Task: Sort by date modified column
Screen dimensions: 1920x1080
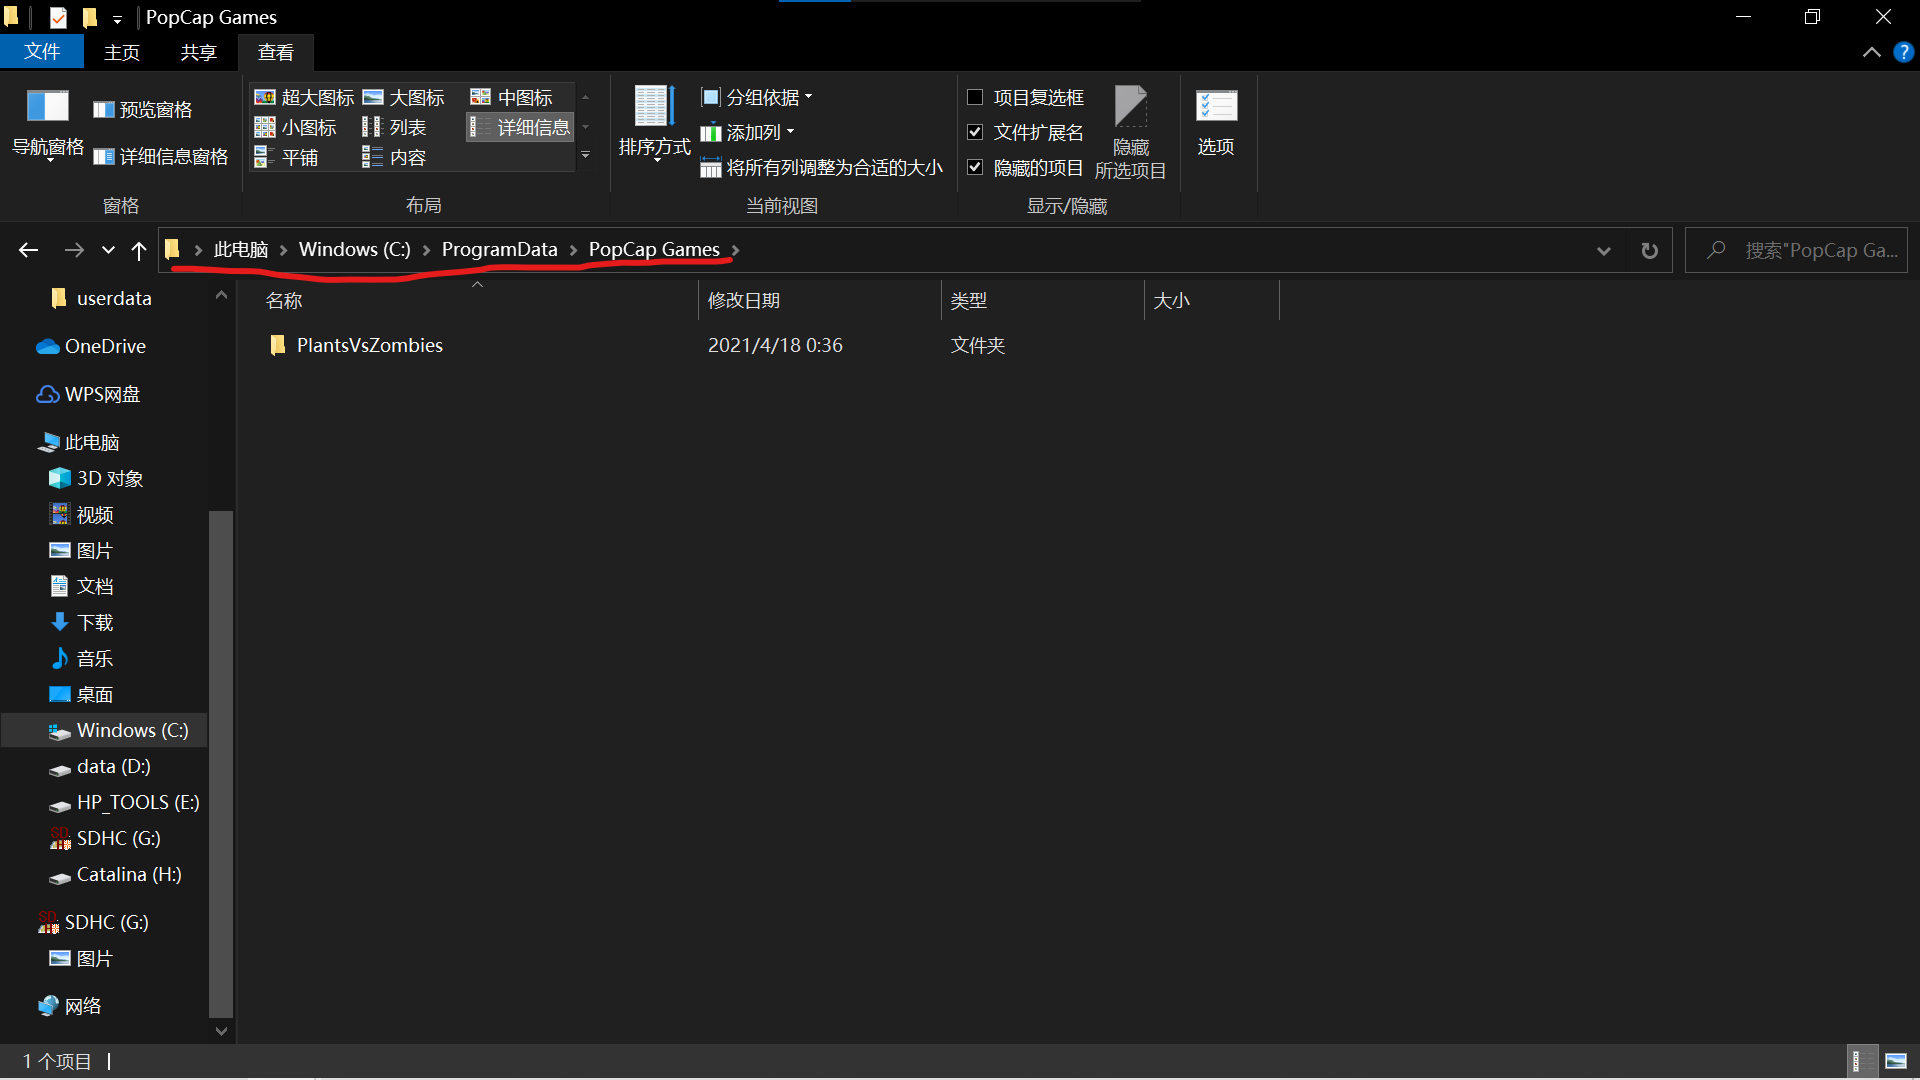Action: pos(819,300)
